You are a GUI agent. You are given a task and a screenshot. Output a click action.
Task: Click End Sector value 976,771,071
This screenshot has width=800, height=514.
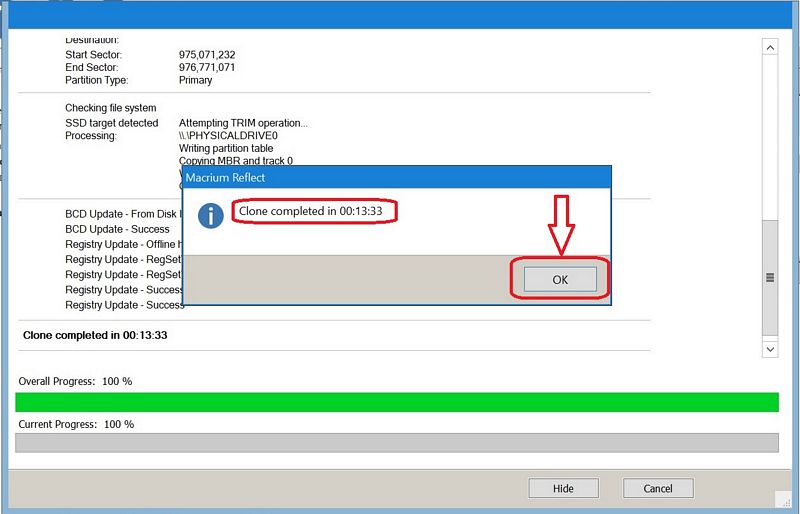click(207, 67)
